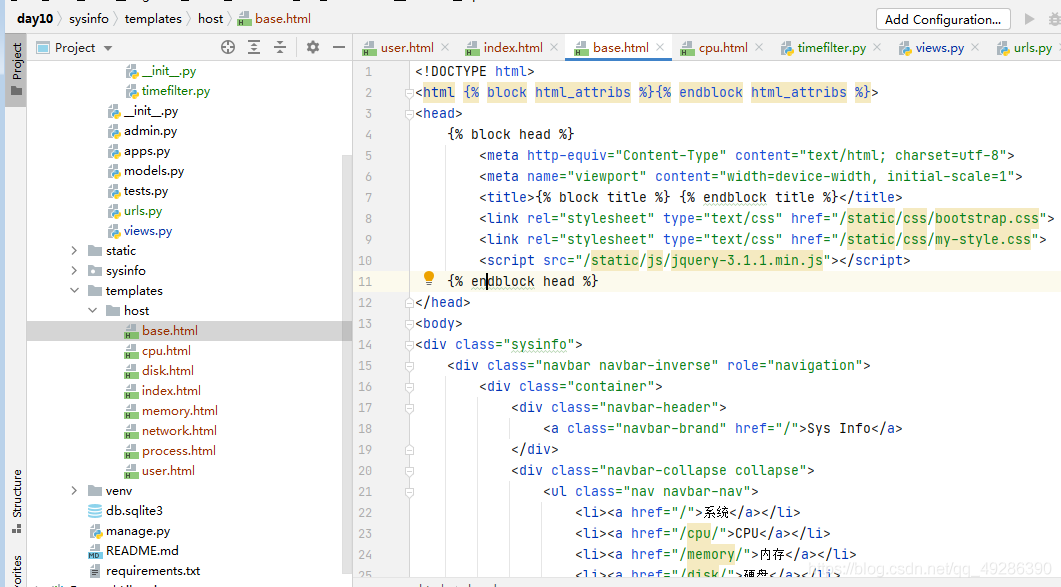The height and width of the screenshot is (587, 1061).
Task: Close the views.py tab
Action: click(975, 47)
